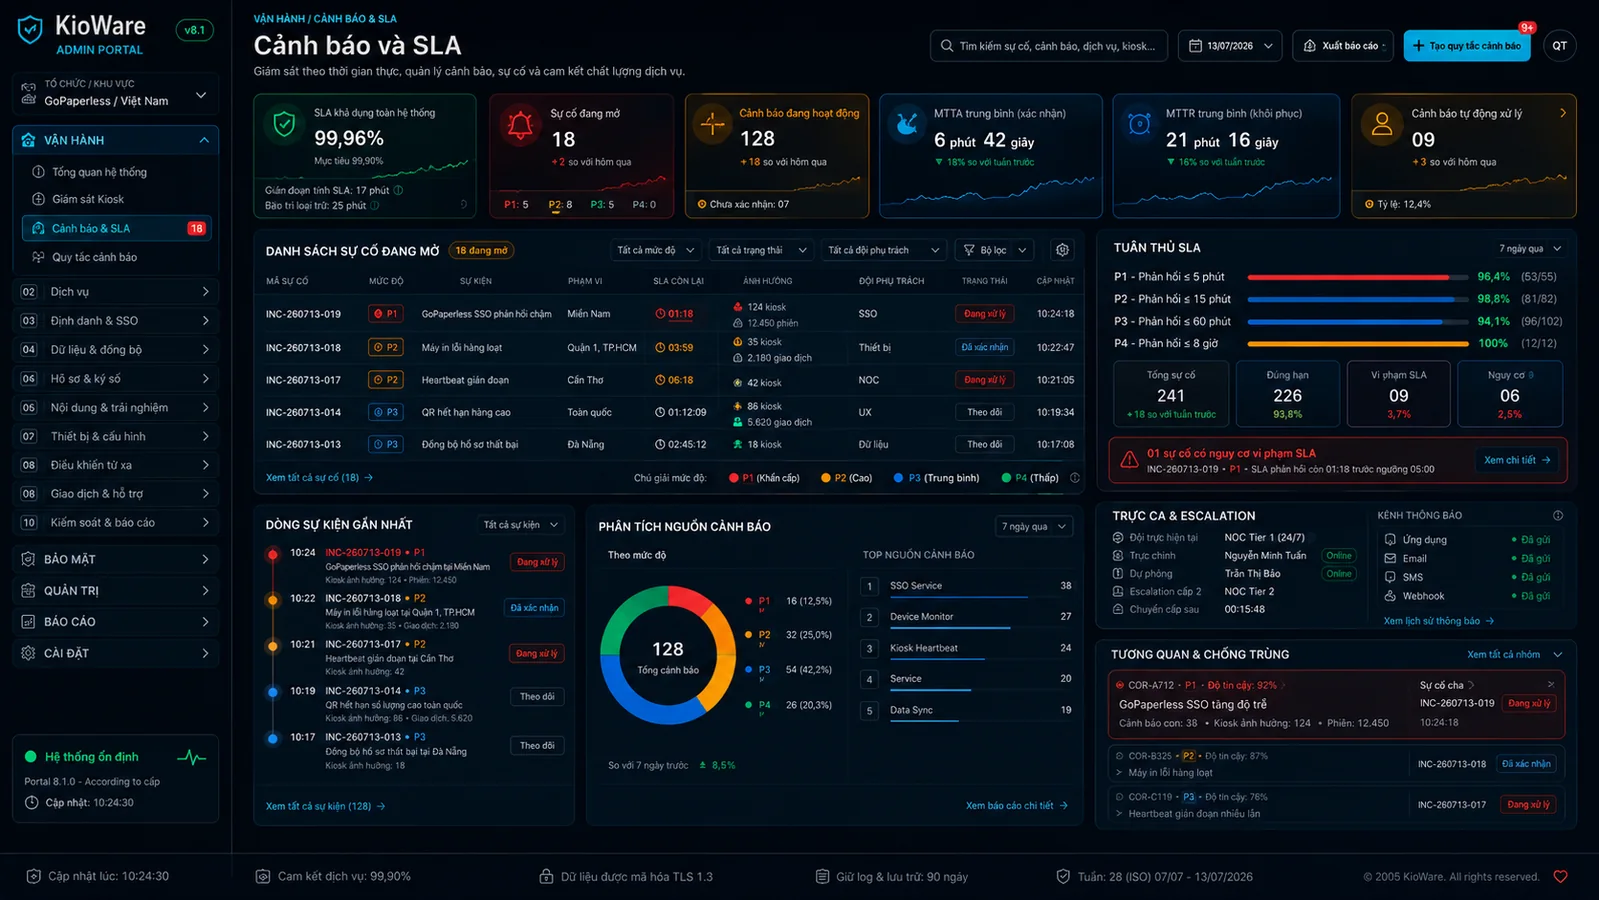1599x900 pixels.
Task: Click the legend info icon after P4 (Thấp)
Action: click(x=1075, y=478)
